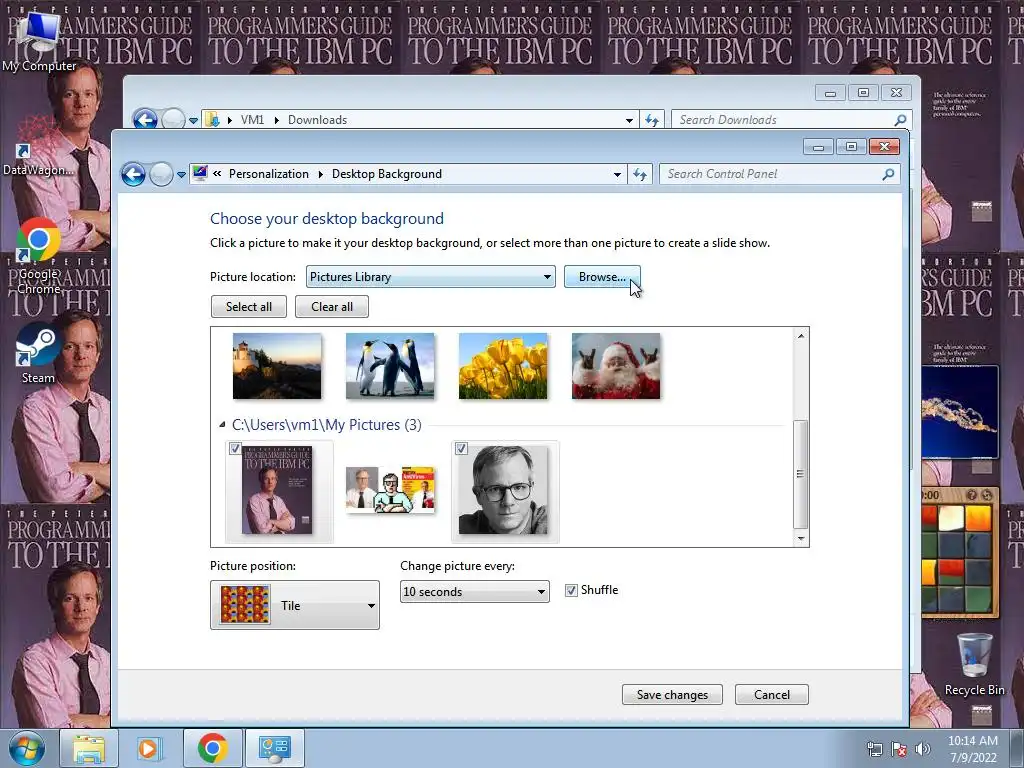Click the Search Control Panel field

pos(771,174)
